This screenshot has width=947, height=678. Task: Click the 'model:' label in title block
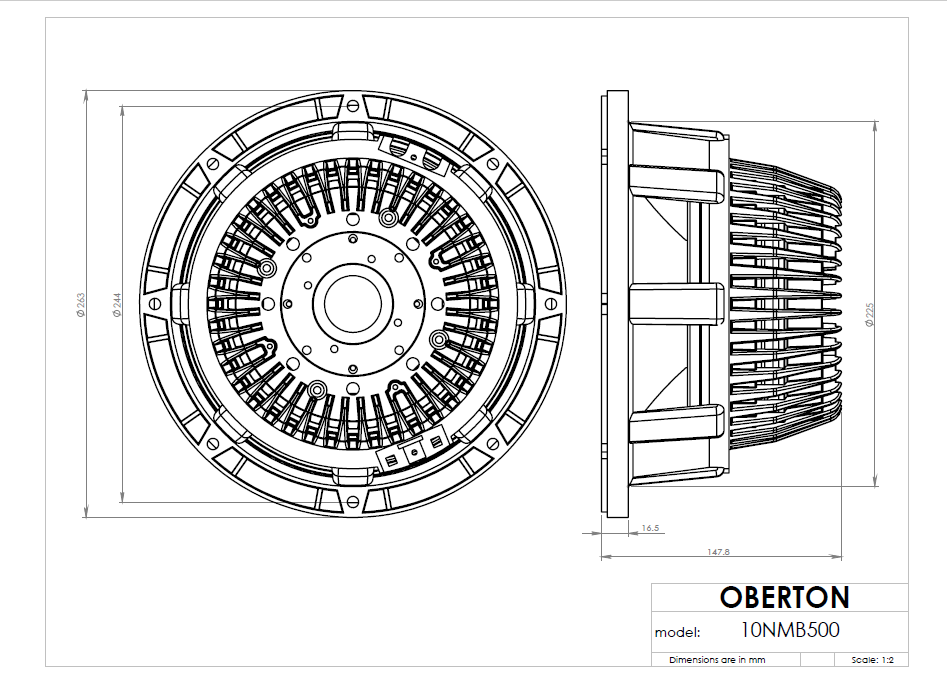click(x=678, y=632)
